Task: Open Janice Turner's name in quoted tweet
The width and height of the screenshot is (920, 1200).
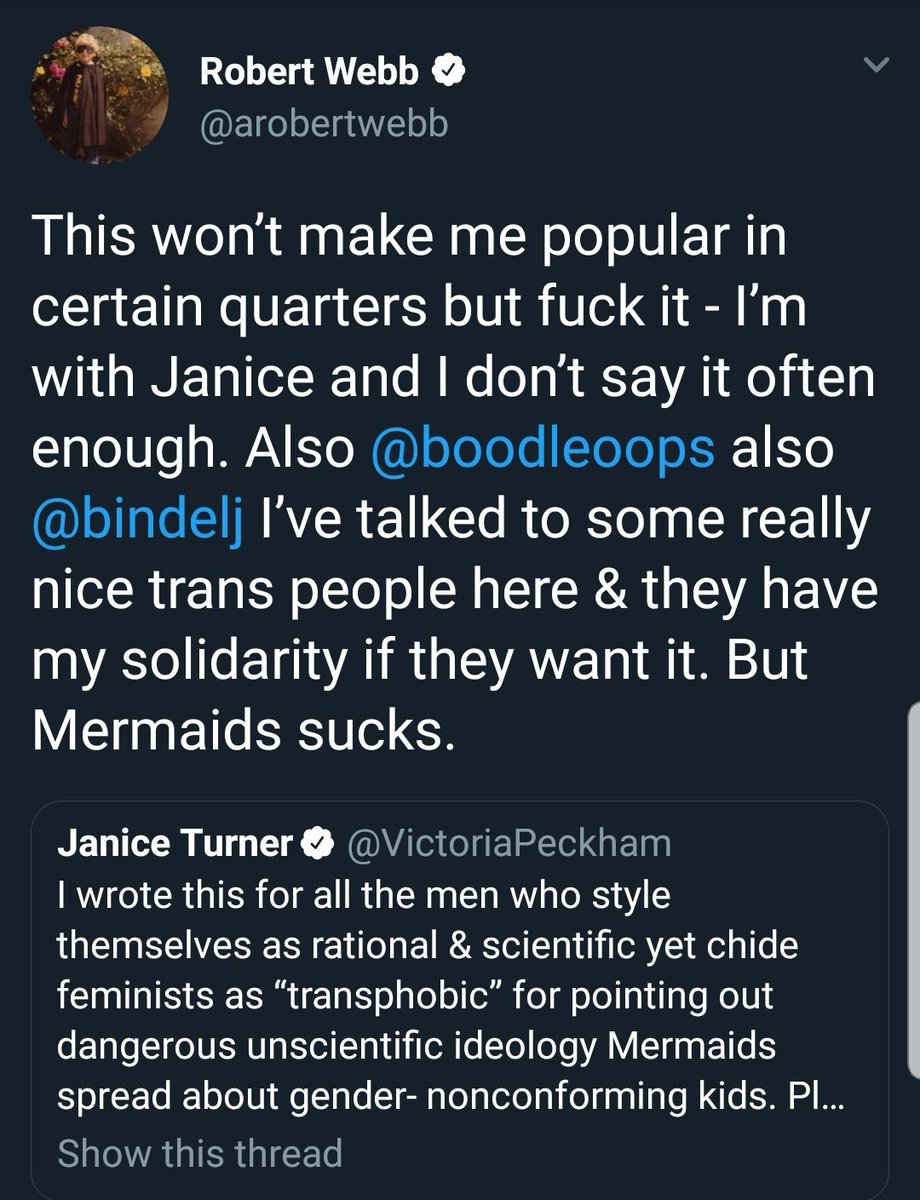Action: pos(175,845)
